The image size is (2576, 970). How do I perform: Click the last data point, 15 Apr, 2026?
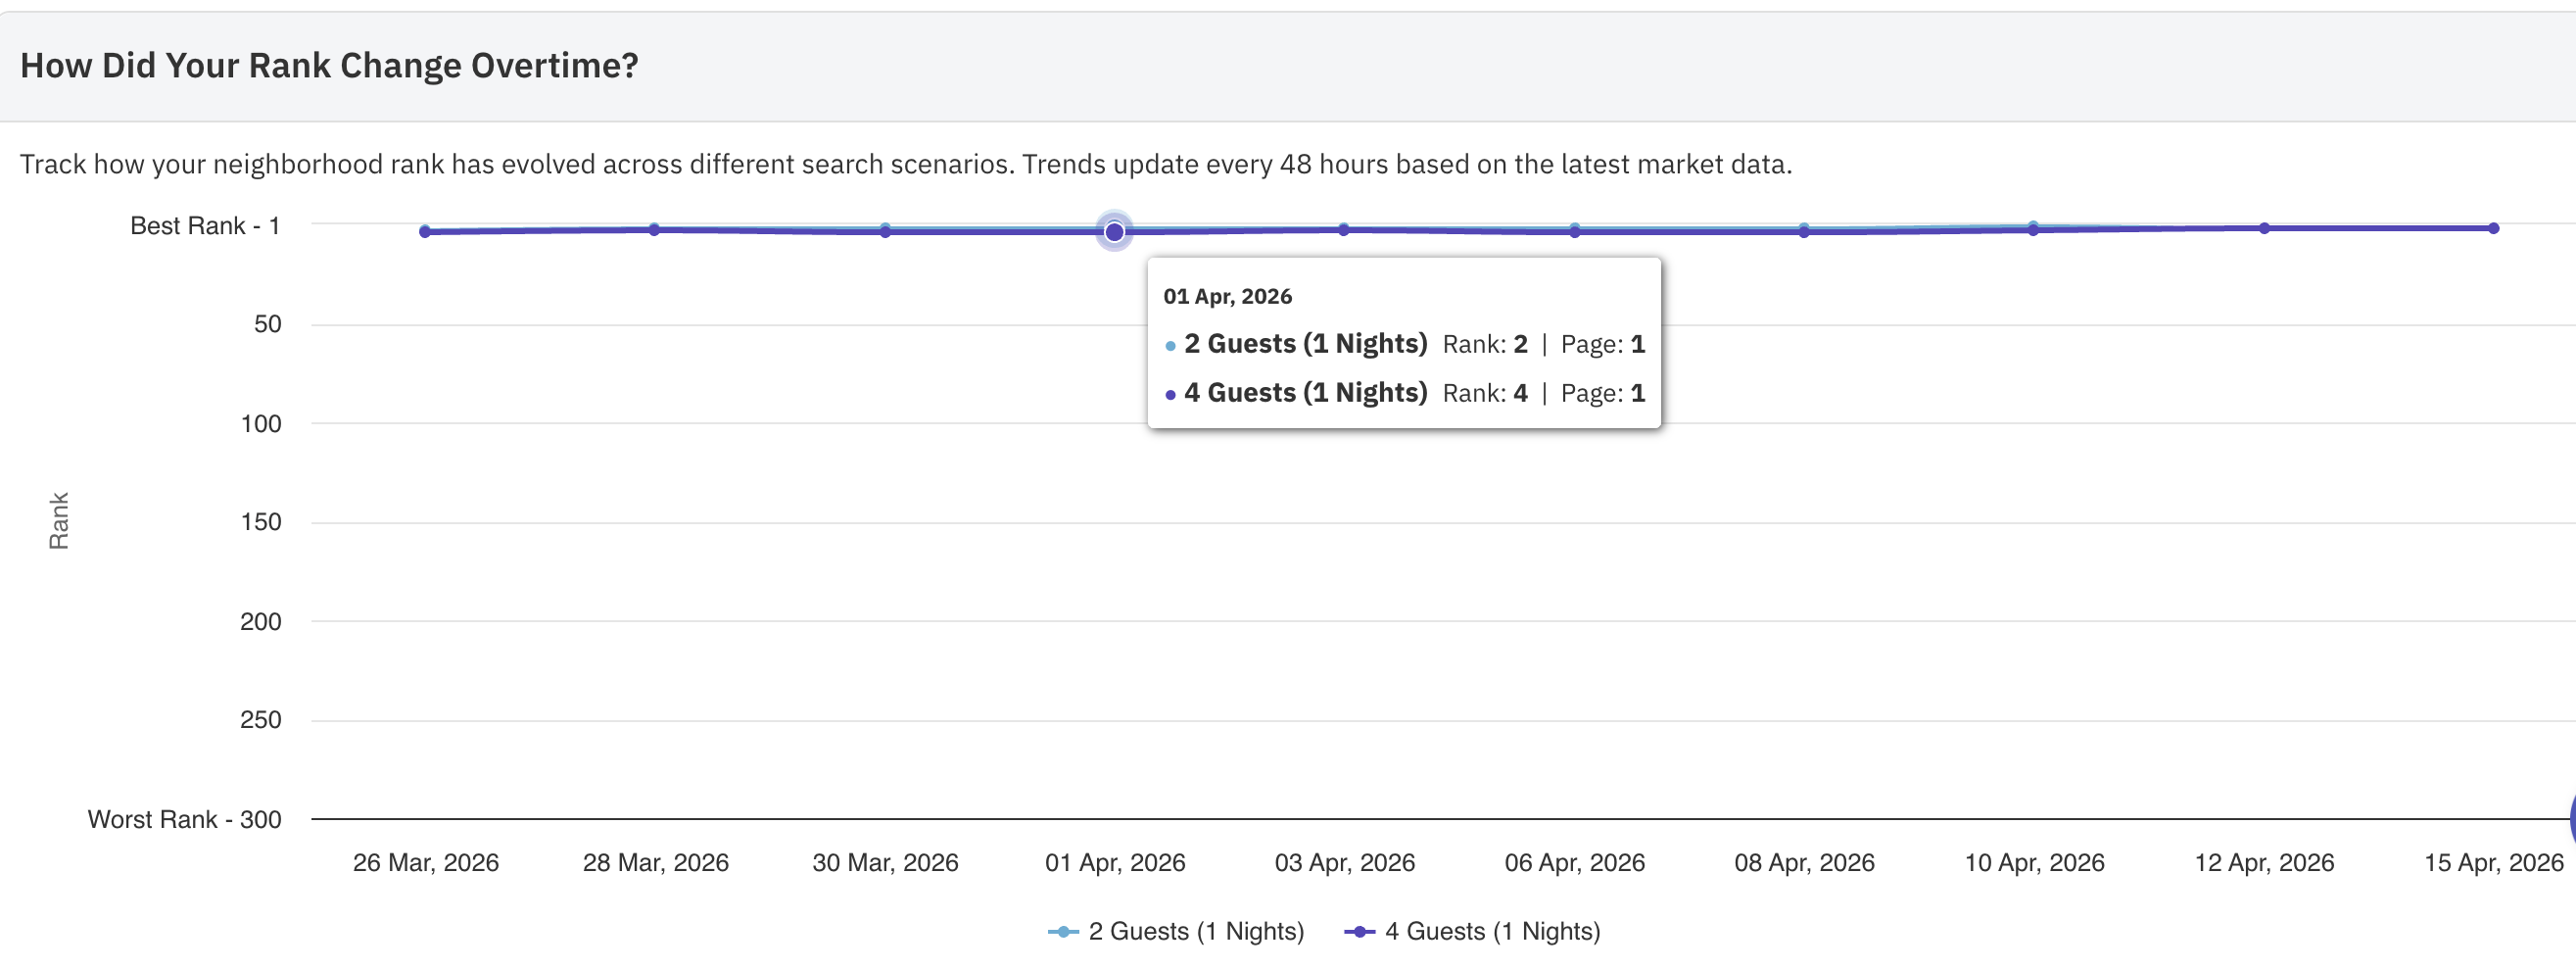click(x=2493, y=228)
